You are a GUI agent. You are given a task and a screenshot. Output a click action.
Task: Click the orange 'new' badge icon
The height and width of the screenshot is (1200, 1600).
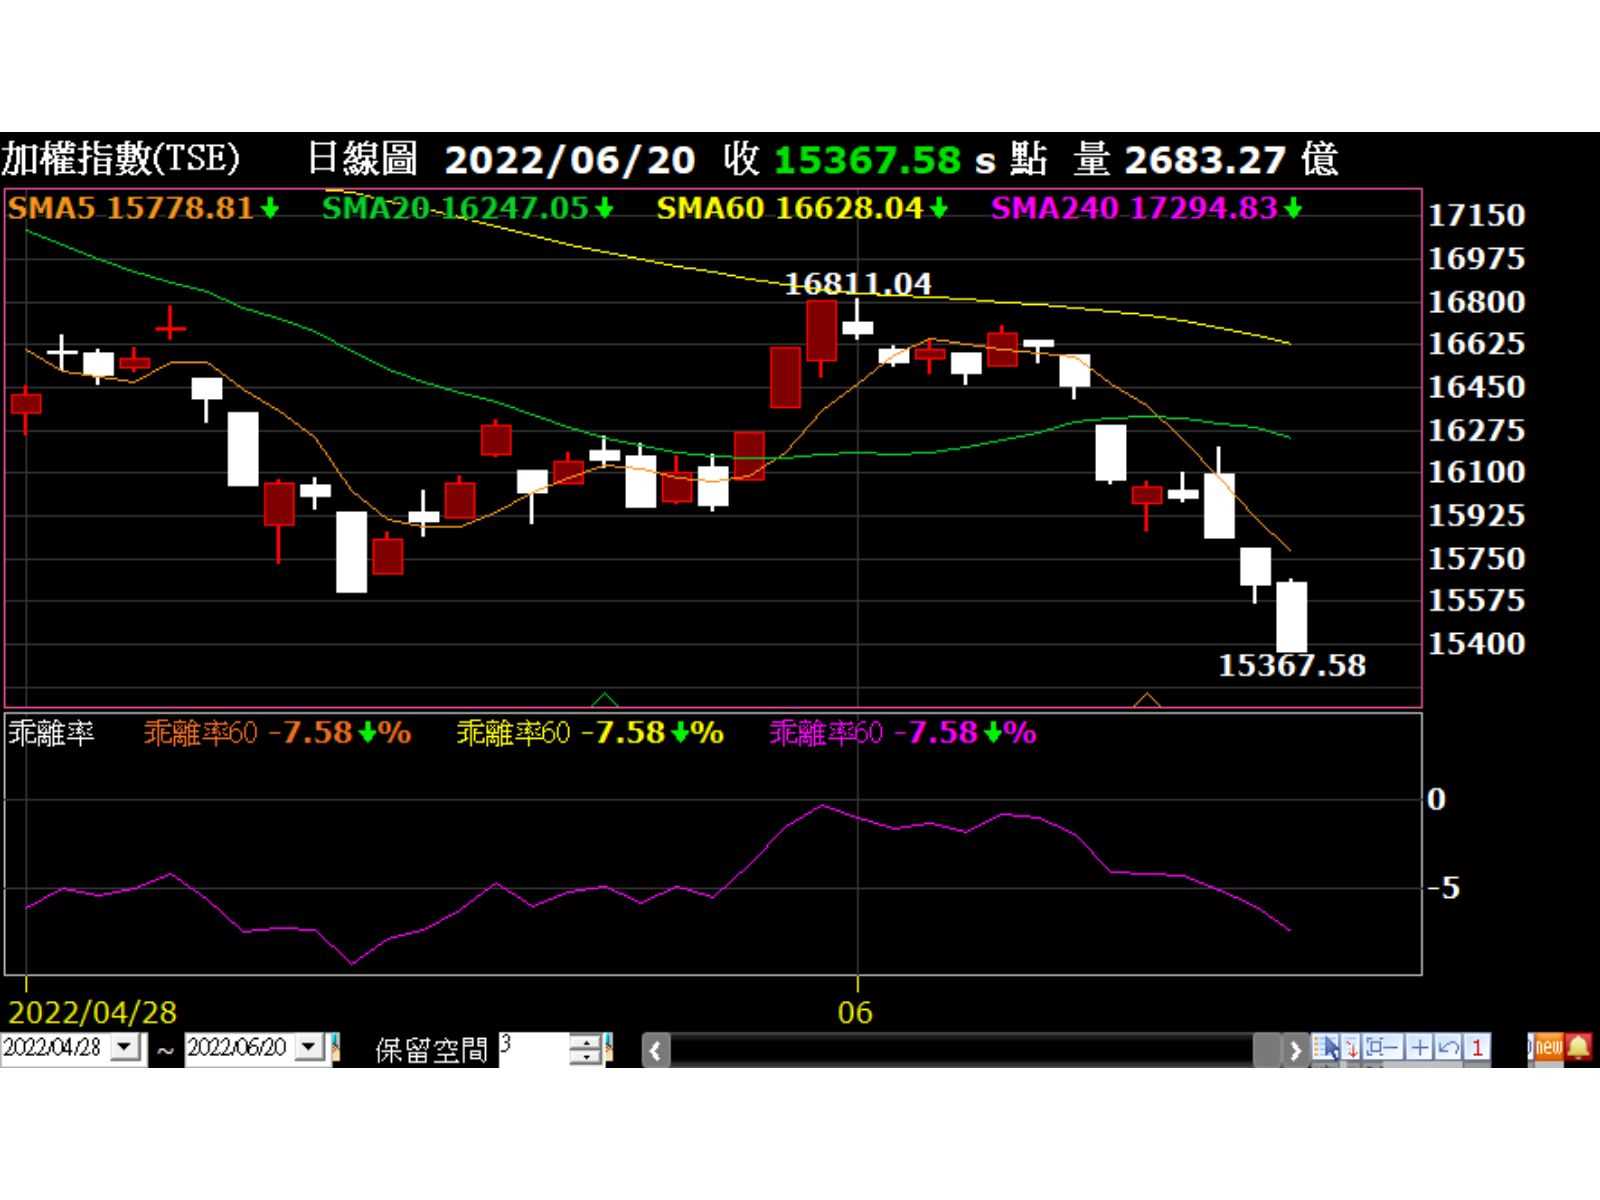[1547, 1047]
